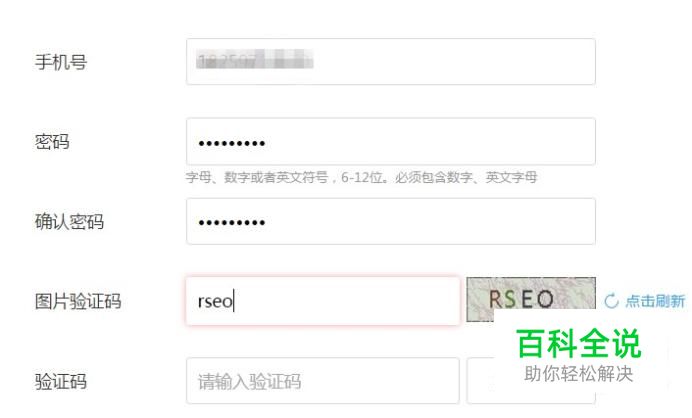Screen dimensions: 692x418
Task: Click the masked dots in 确认密码 field
Action: click(232, 222)
